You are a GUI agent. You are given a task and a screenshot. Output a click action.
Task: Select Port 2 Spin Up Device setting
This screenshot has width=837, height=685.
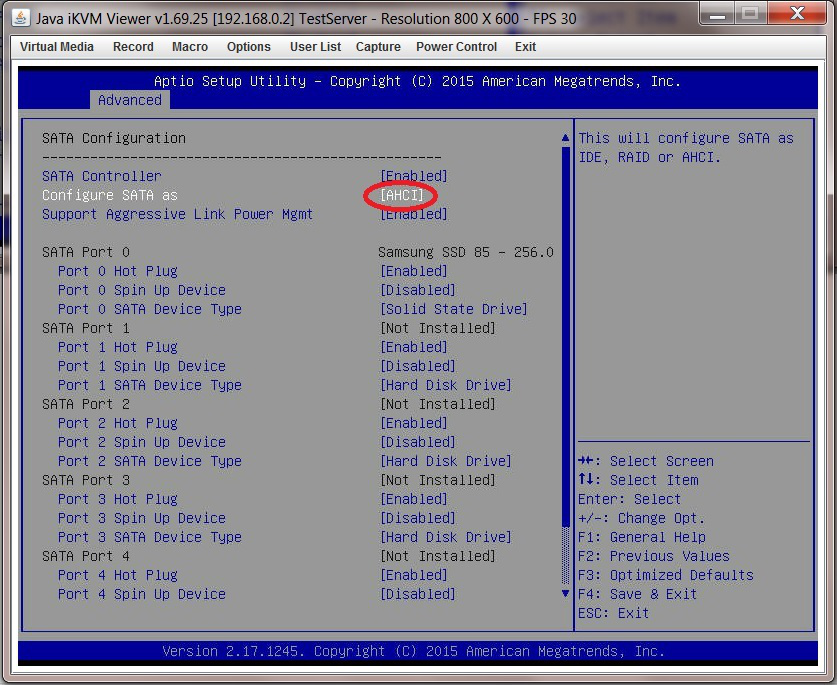point(141,442)
